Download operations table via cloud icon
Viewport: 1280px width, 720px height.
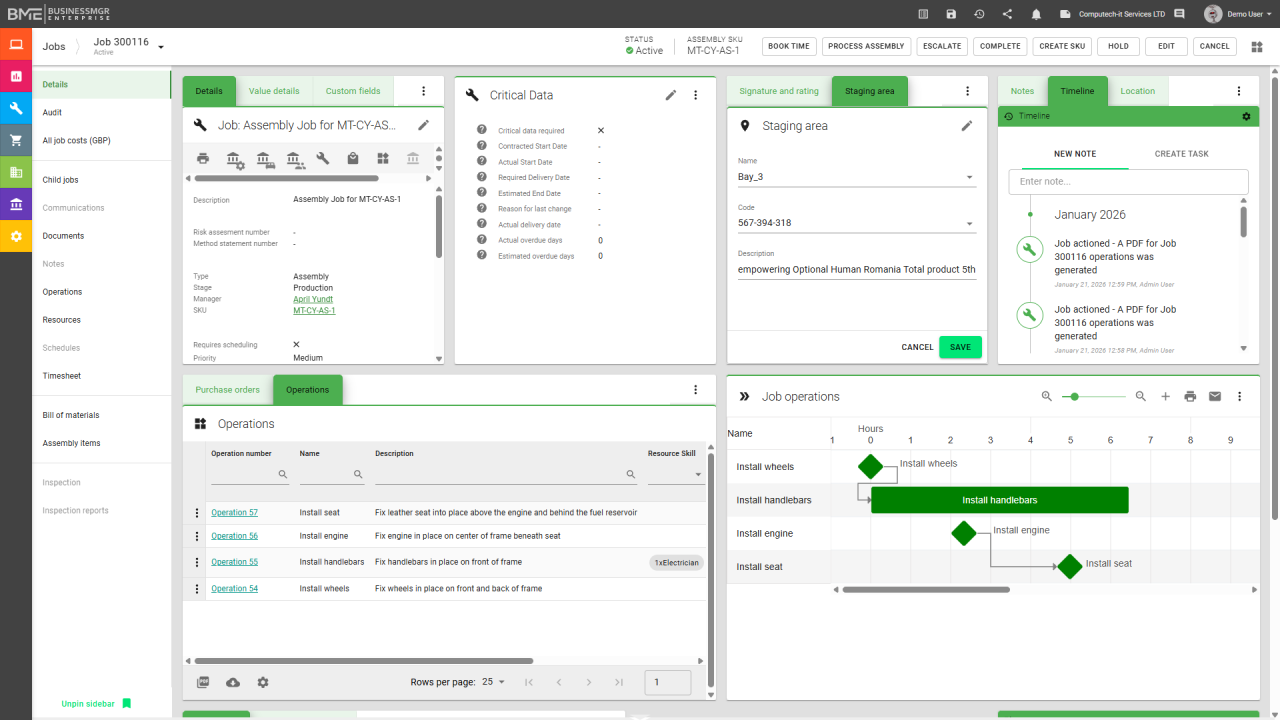[x=233, y=682]
